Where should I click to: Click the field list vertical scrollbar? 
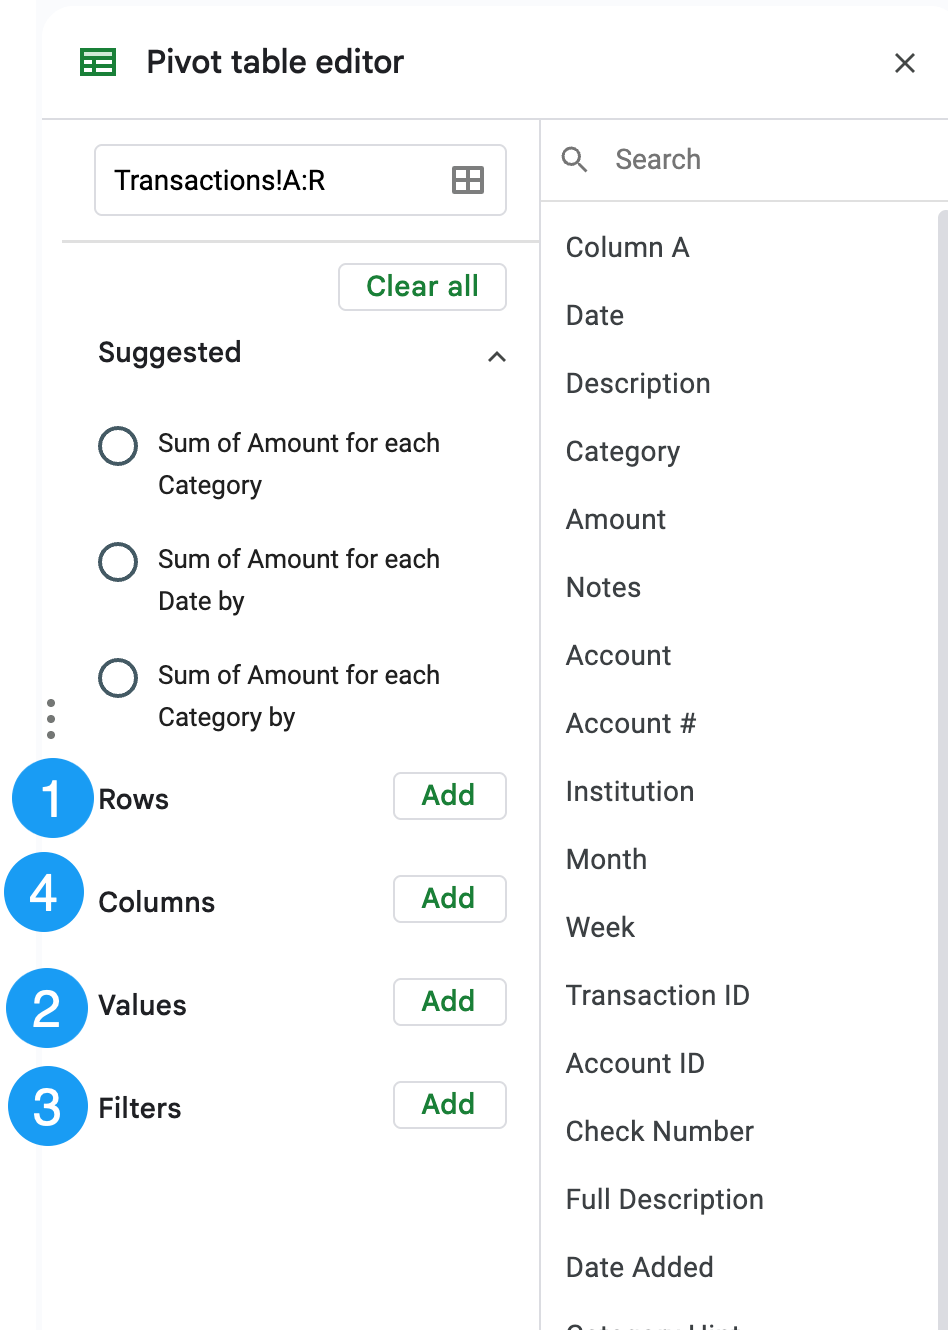pos(942,700)
